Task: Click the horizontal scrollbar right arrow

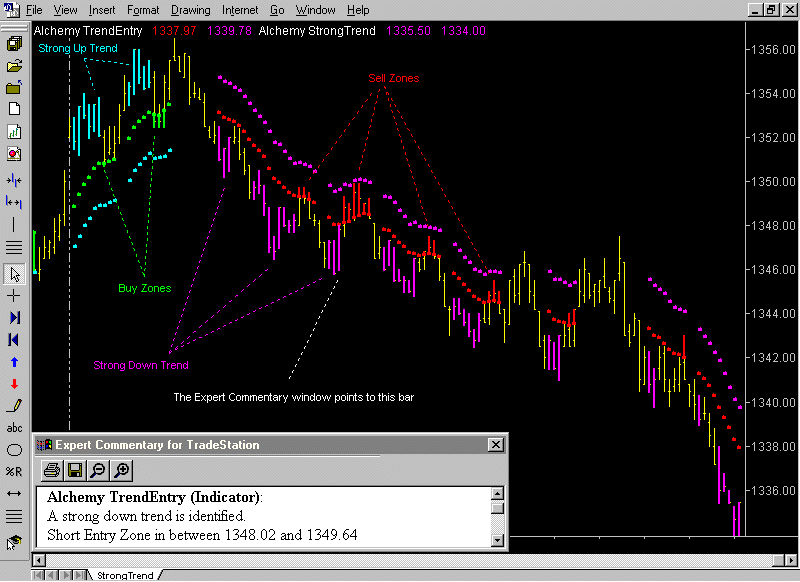Action: pos(792,560)
